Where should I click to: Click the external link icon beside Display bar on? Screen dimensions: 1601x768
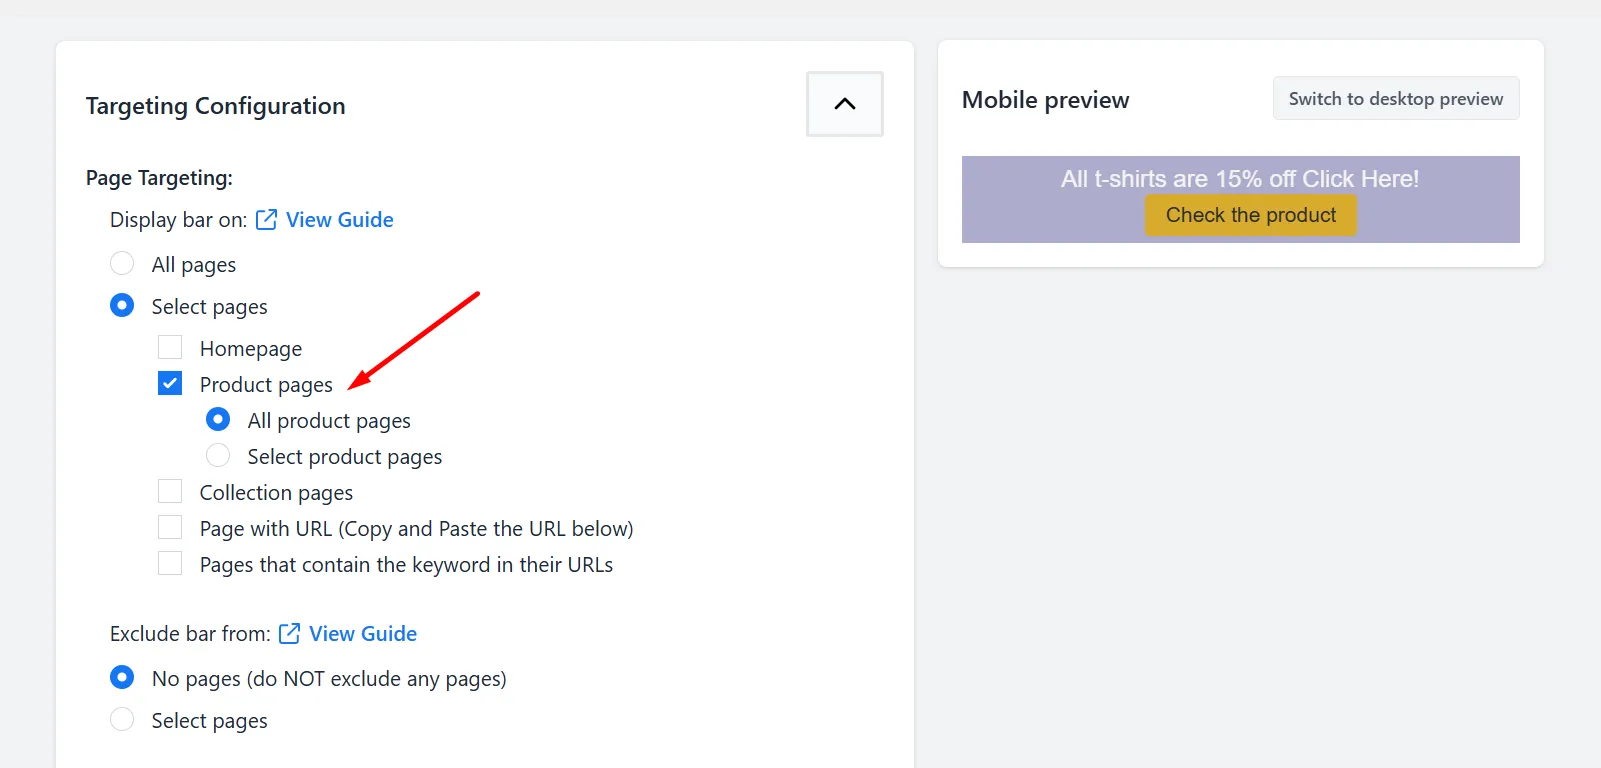point(266,220)
